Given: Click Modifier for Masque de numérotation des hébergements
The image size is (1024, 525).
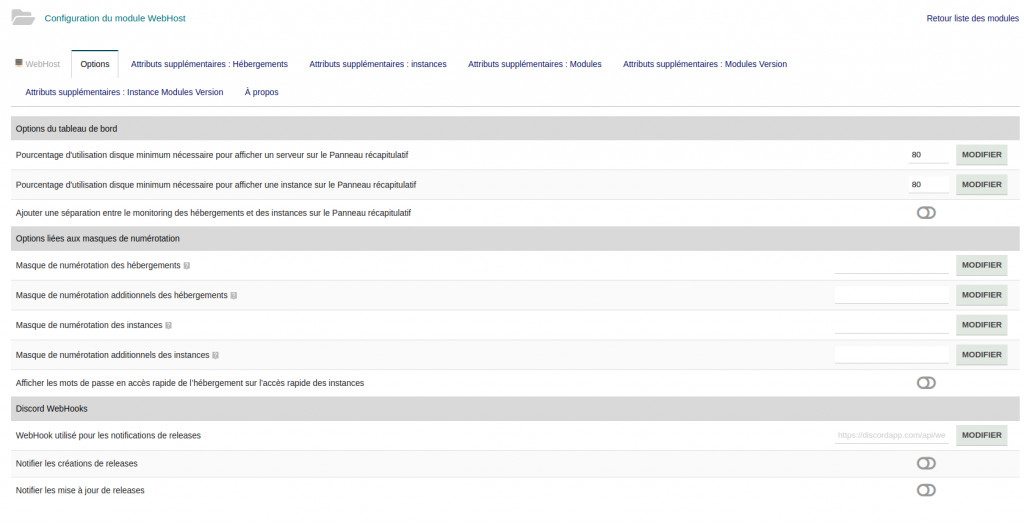Looking at the screenshot, I should tap(982, 265).
